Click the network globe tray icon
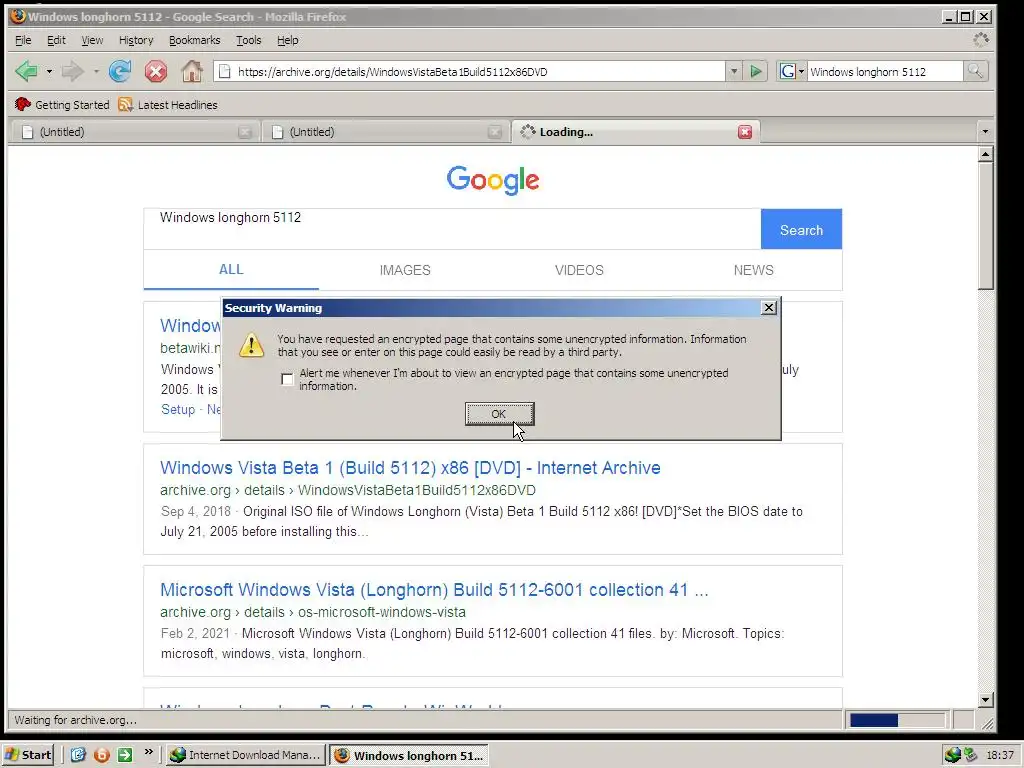The image size is (1024, 768). (x=953, y=755)
